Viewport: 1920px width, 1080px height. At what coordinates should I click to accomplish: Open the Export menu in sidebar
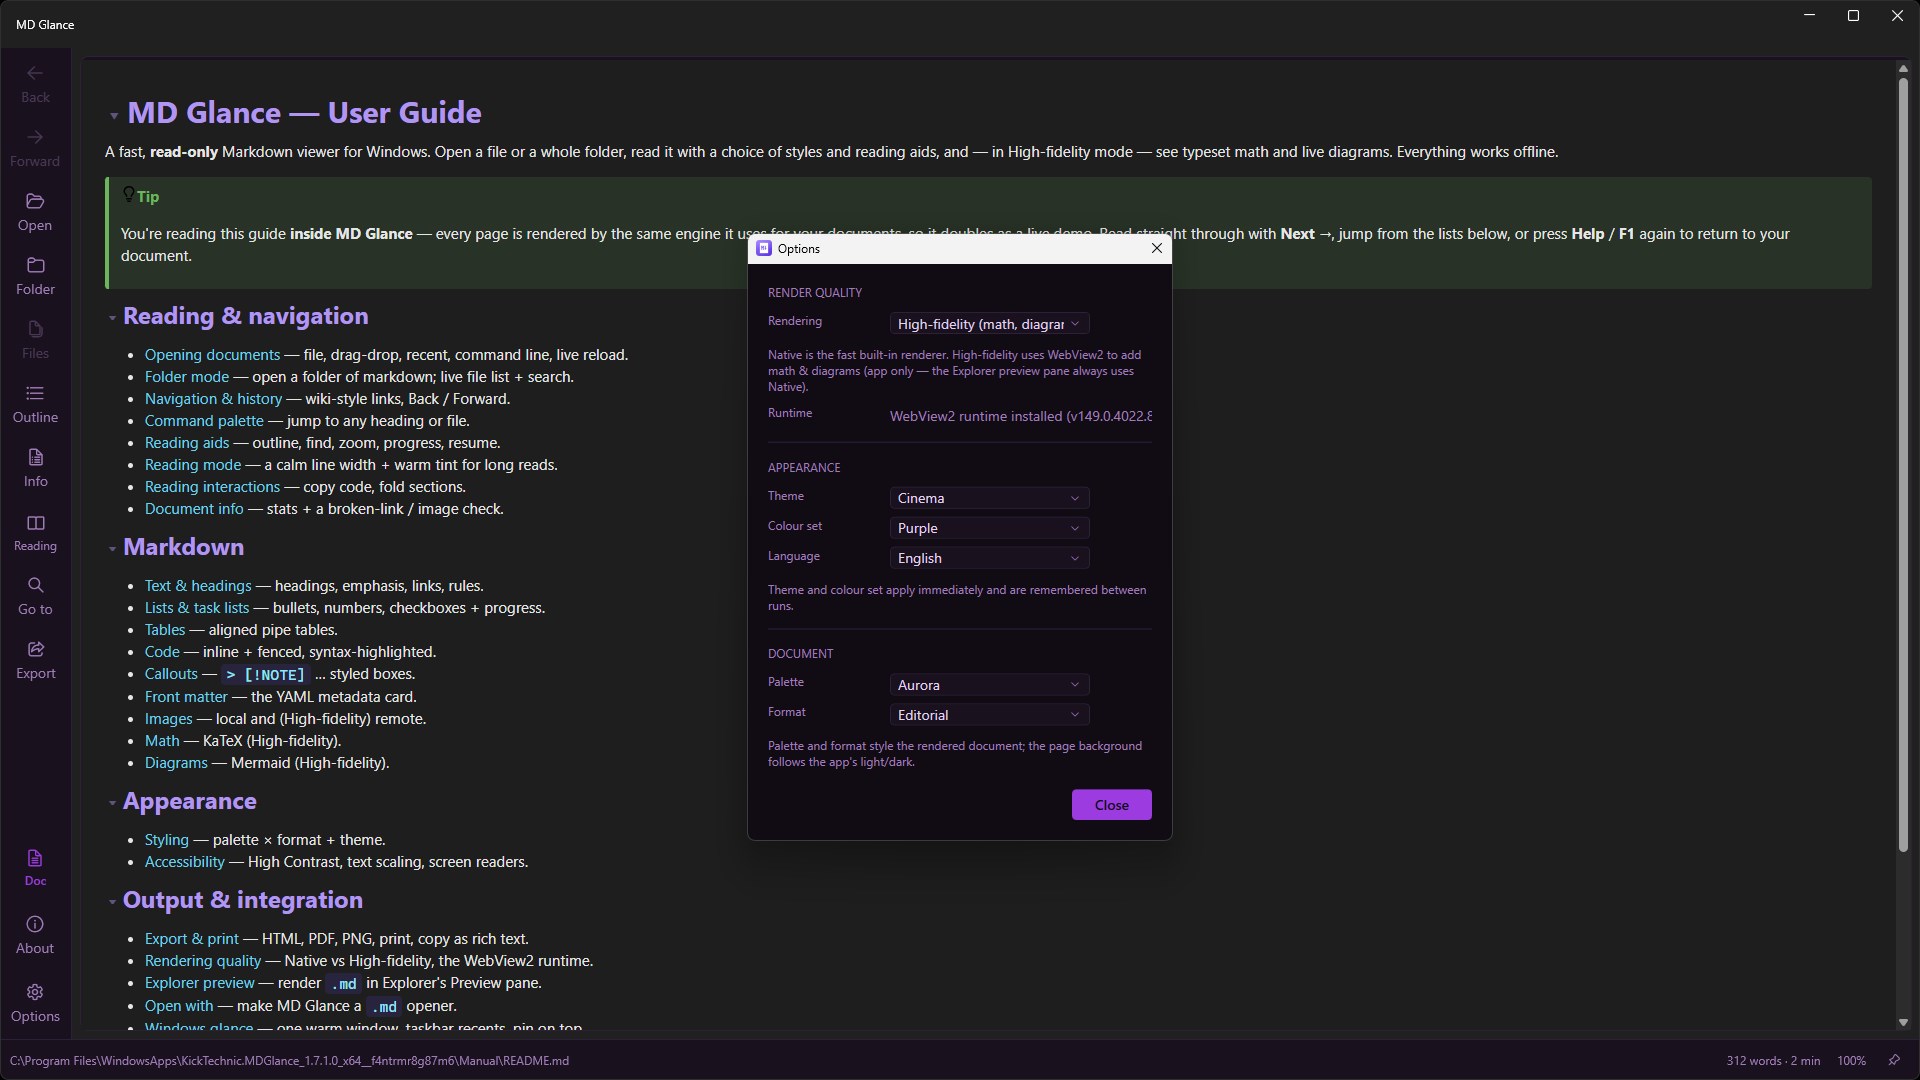tap(35, 660)
